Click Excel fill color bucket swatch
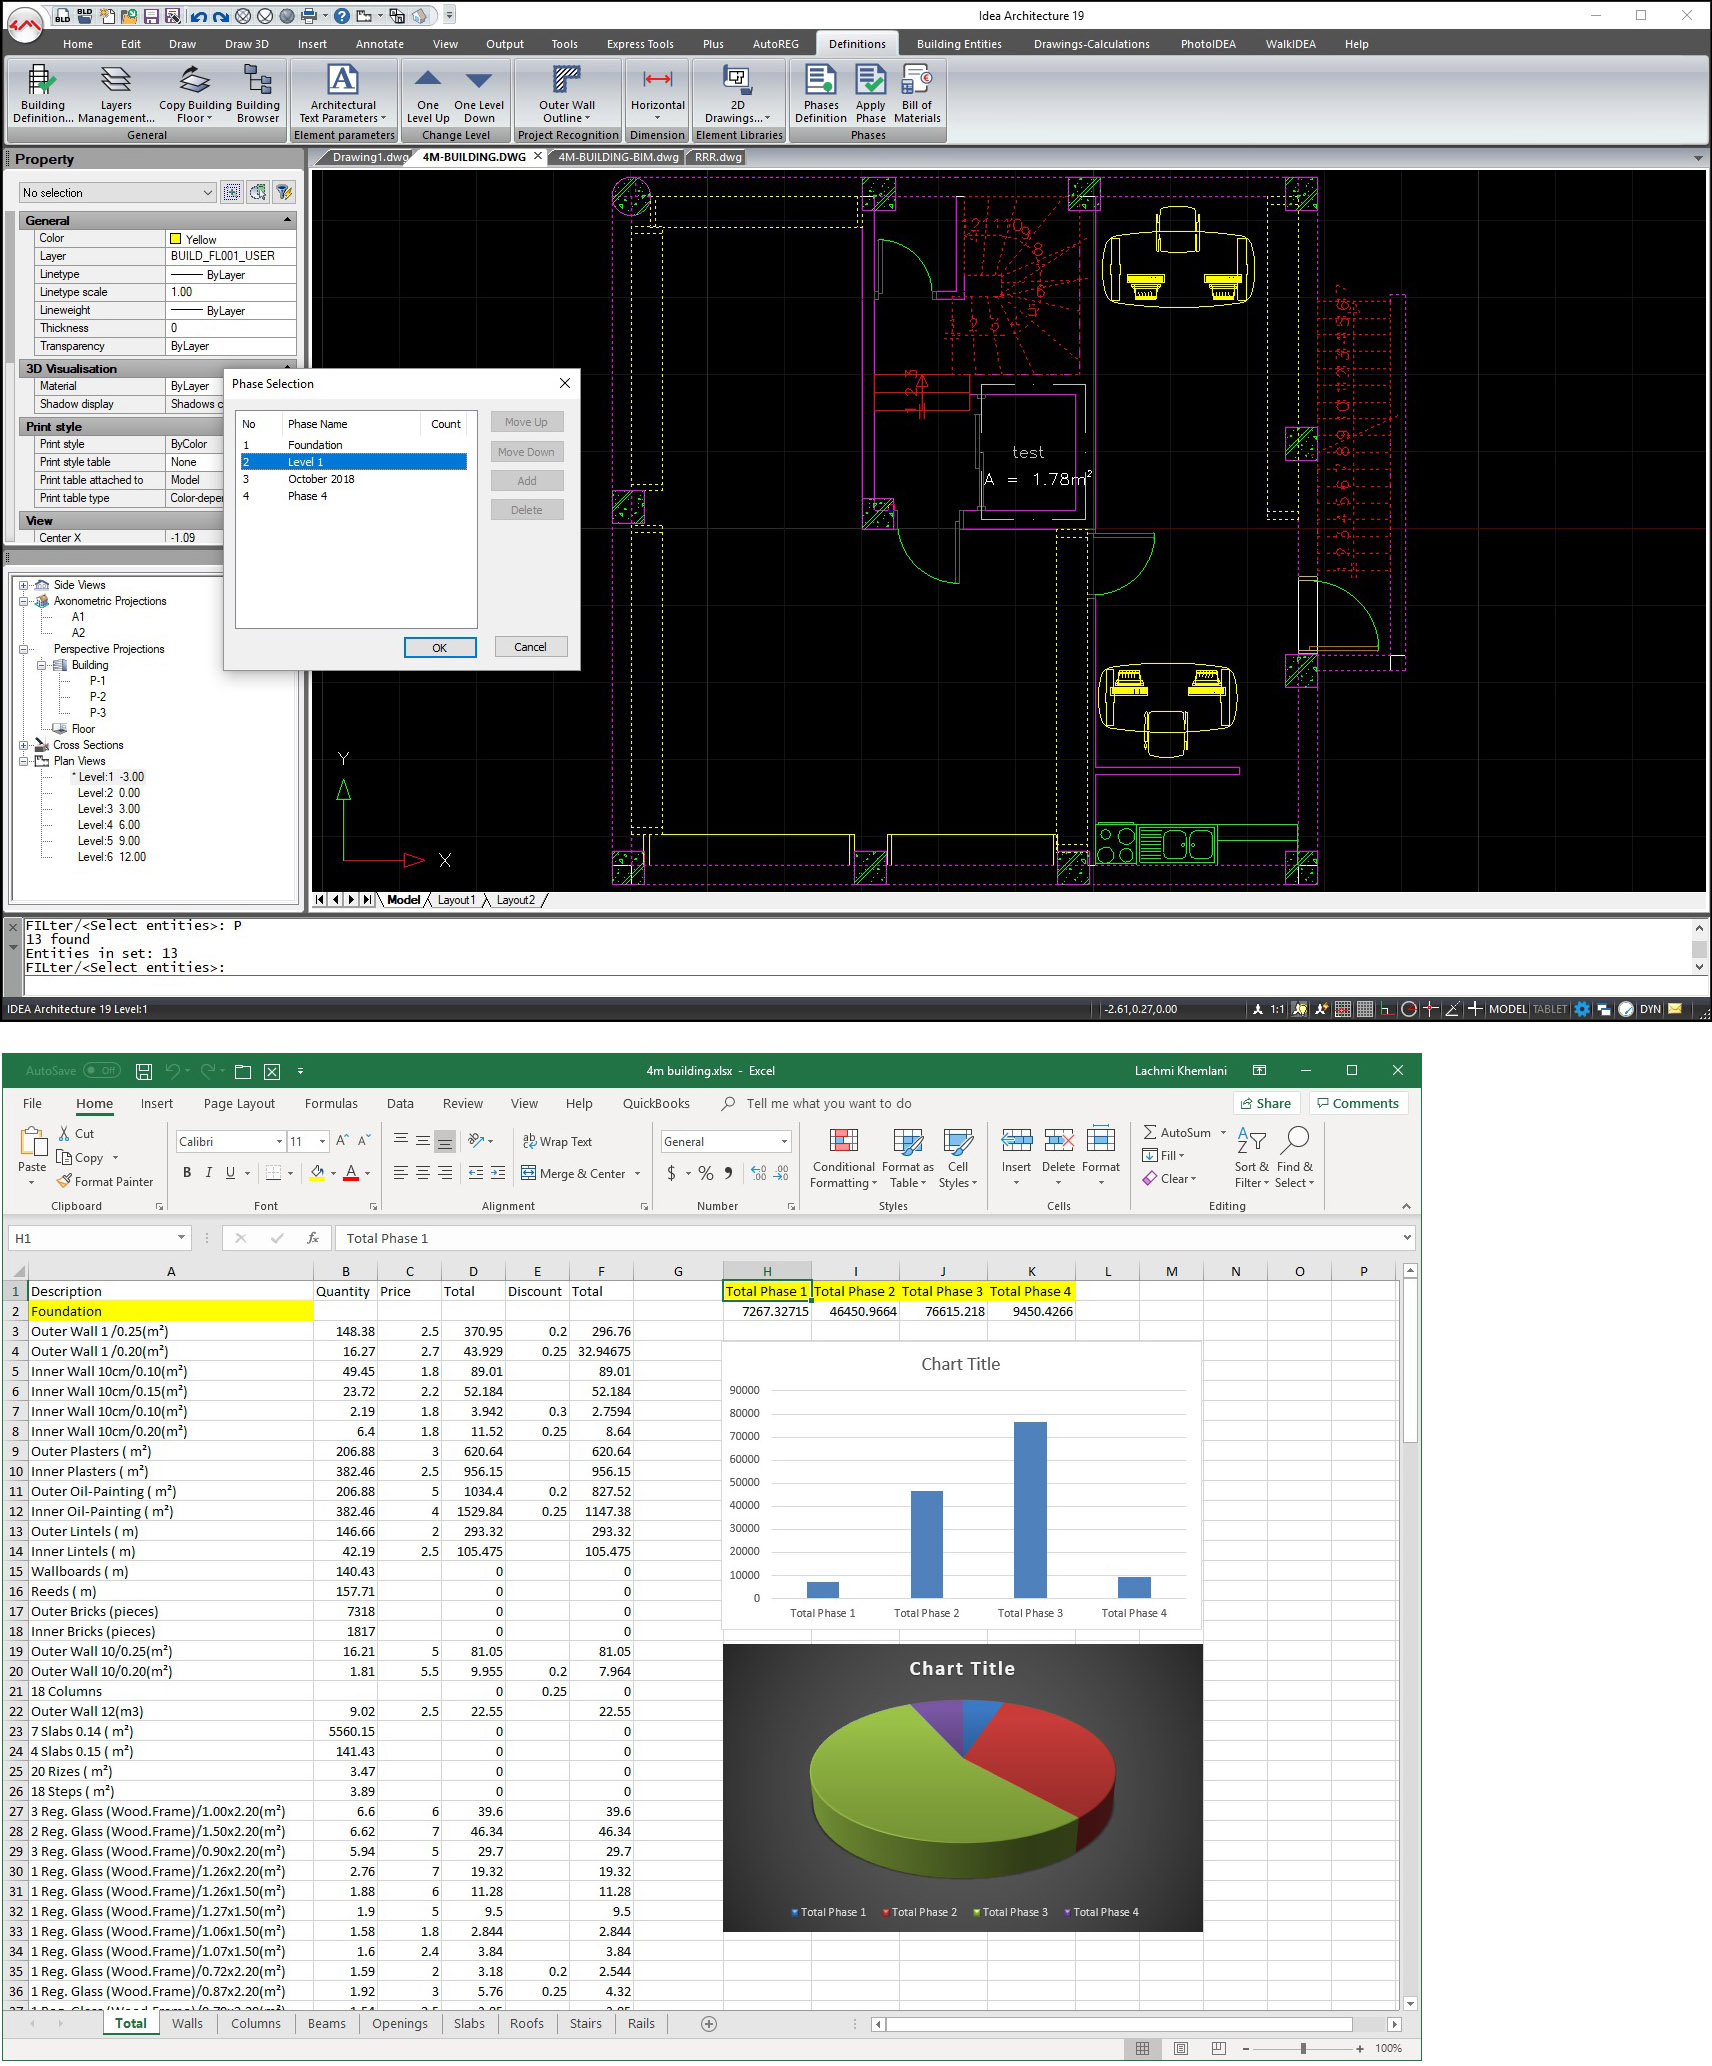1712x2066 pixels. tap(317, 1173)
